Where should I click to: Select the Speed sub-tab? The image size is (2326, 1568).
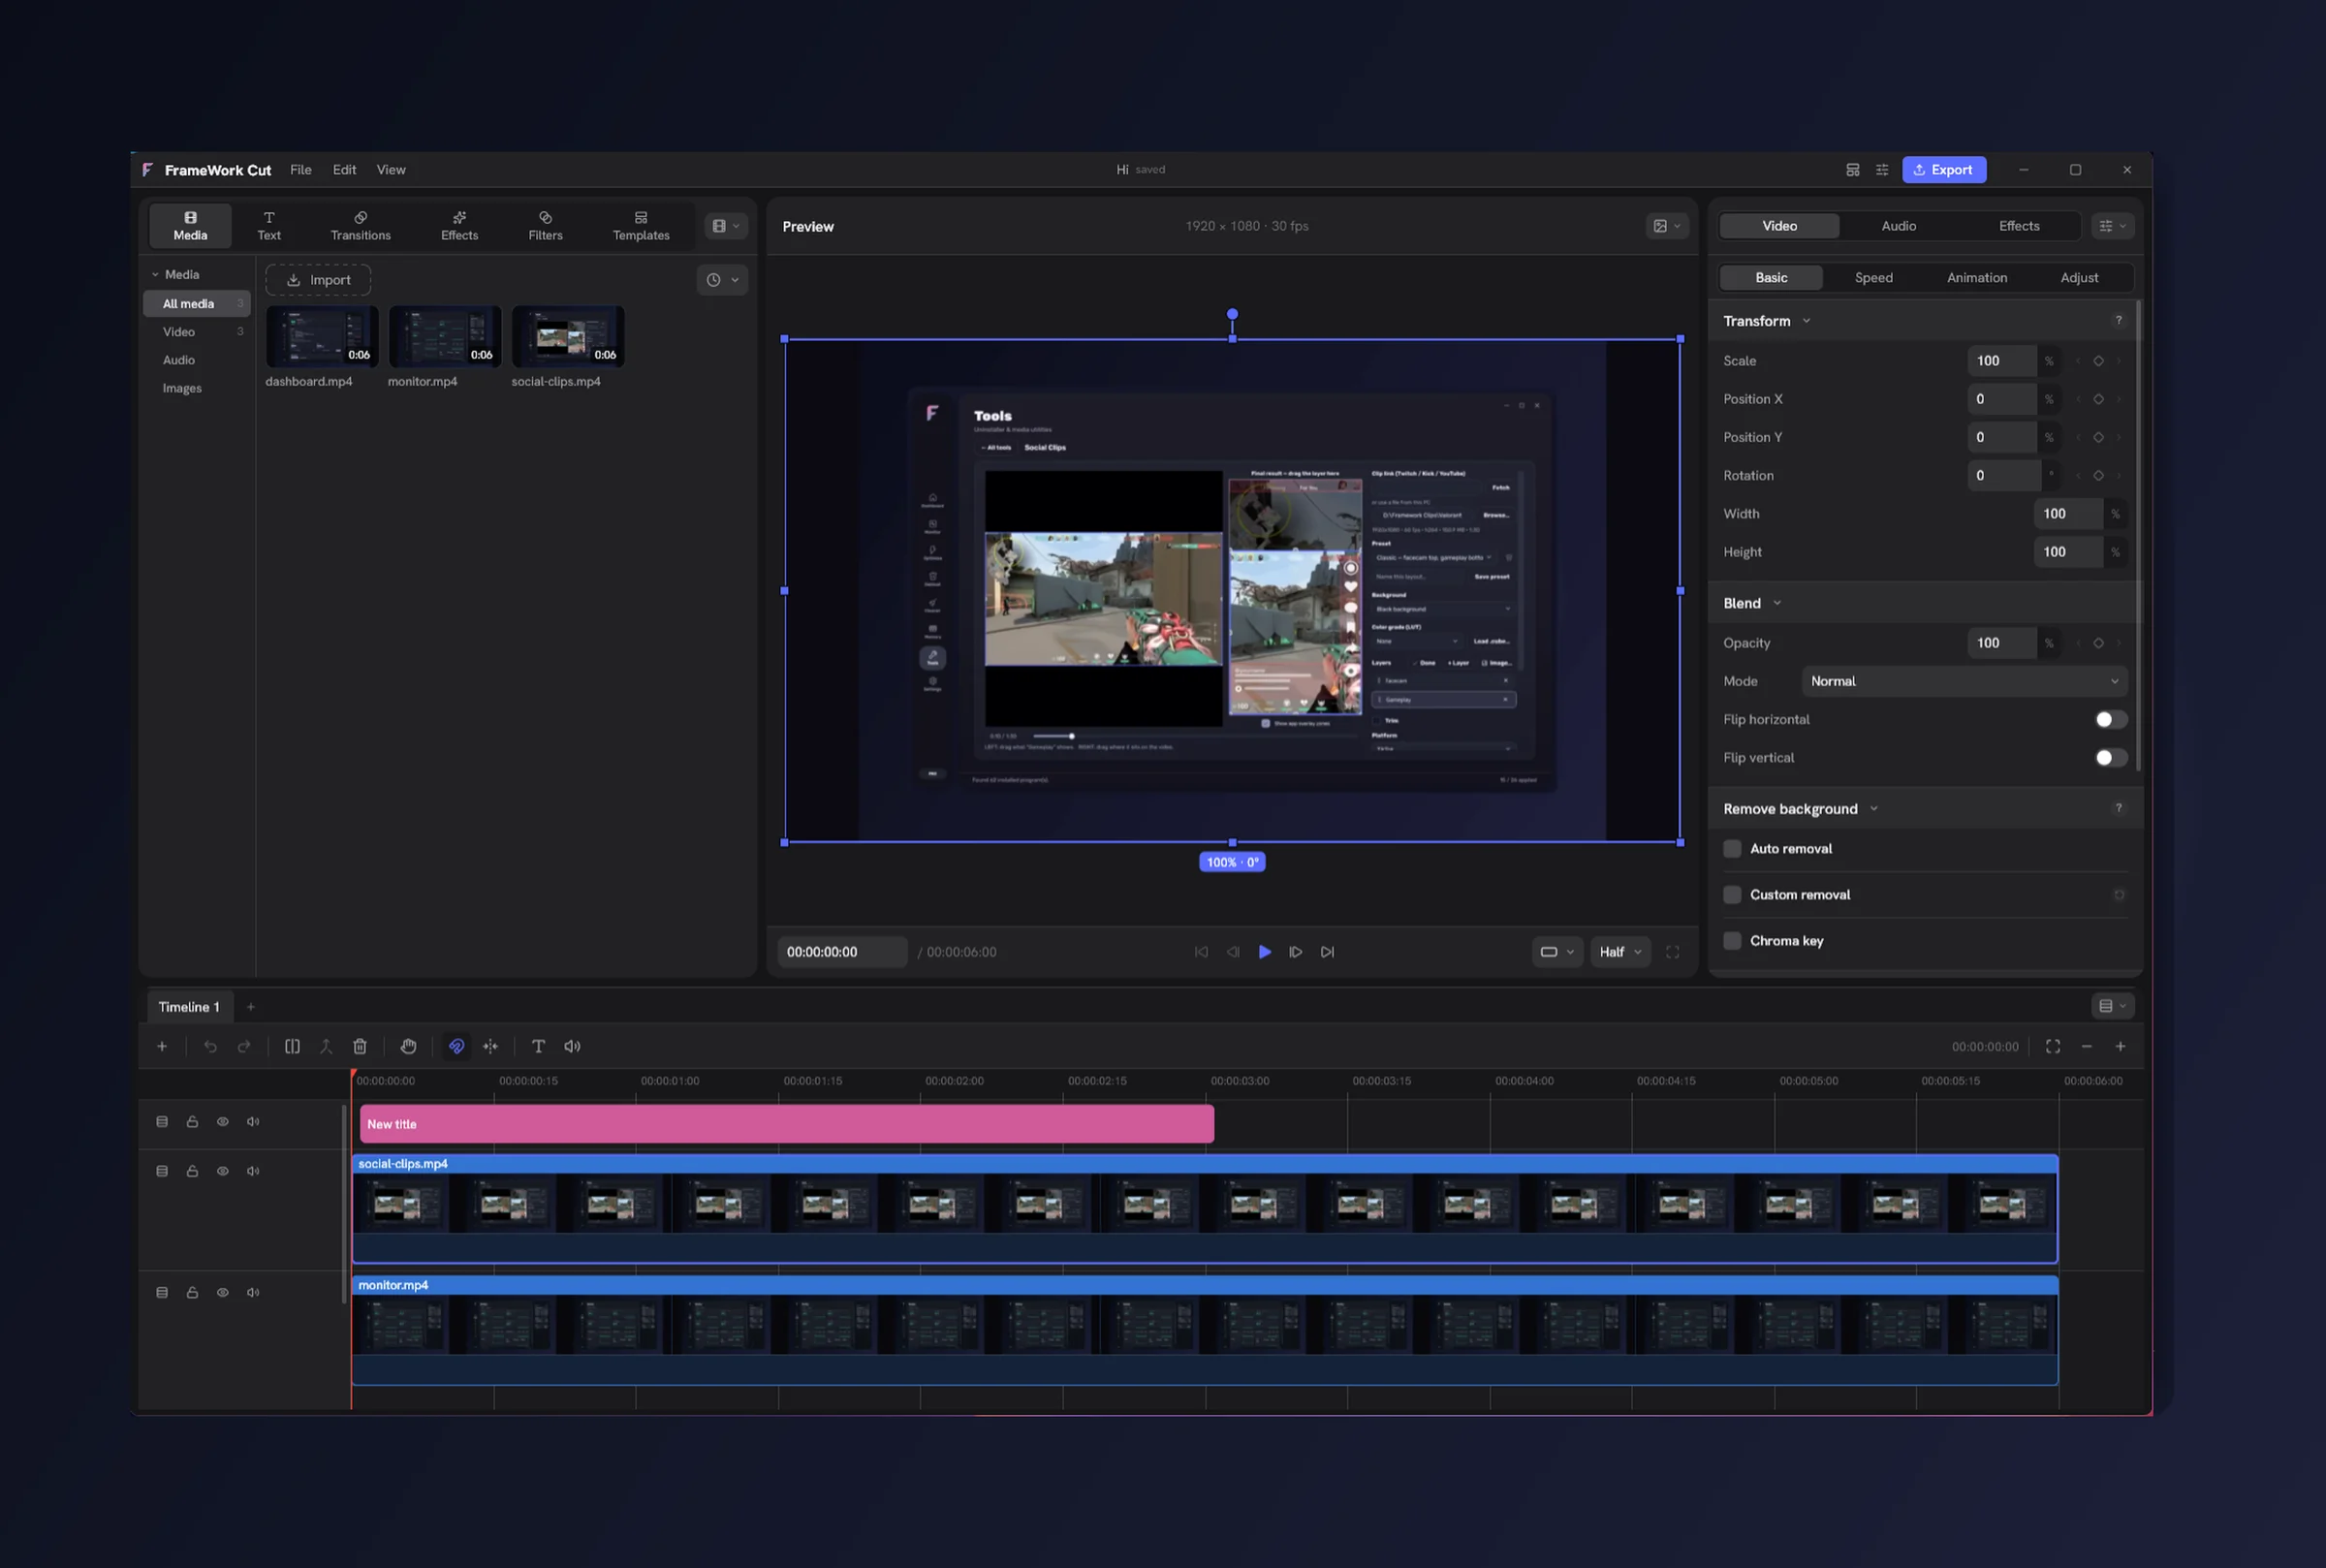pyautogui.click(x=1873, y=278)
